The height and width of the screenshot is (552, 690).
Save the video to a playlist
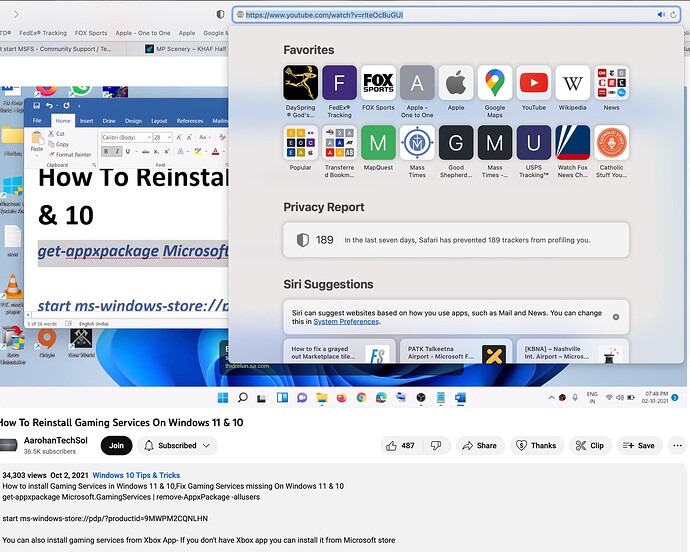[639, 445]
